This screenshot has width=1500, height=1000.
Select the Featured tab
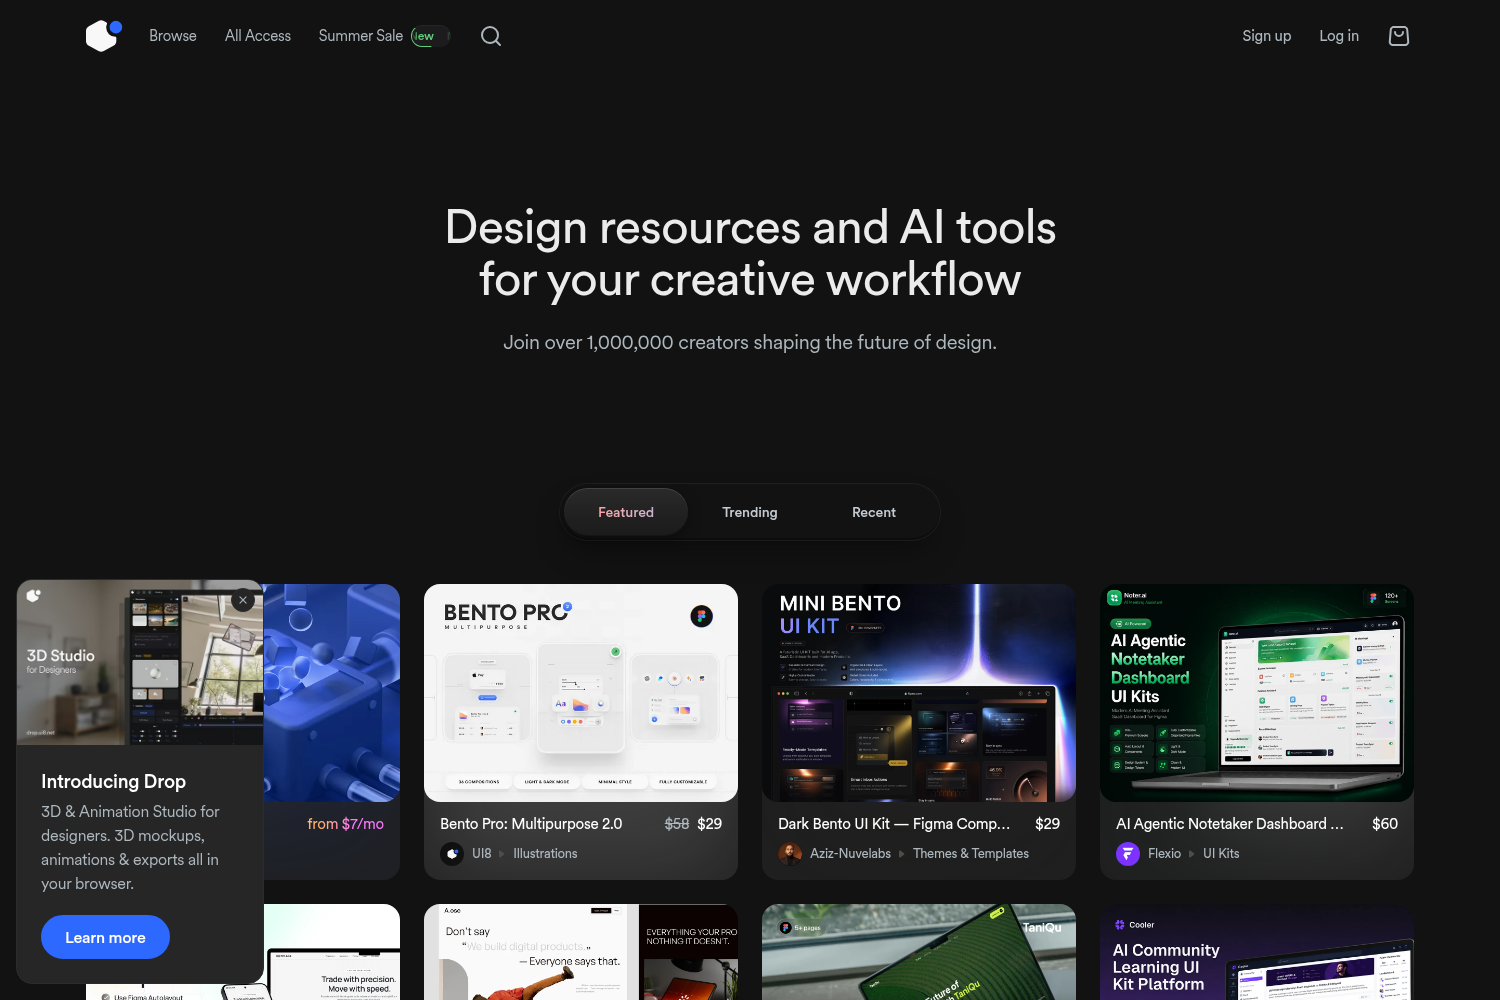(626, 512)
